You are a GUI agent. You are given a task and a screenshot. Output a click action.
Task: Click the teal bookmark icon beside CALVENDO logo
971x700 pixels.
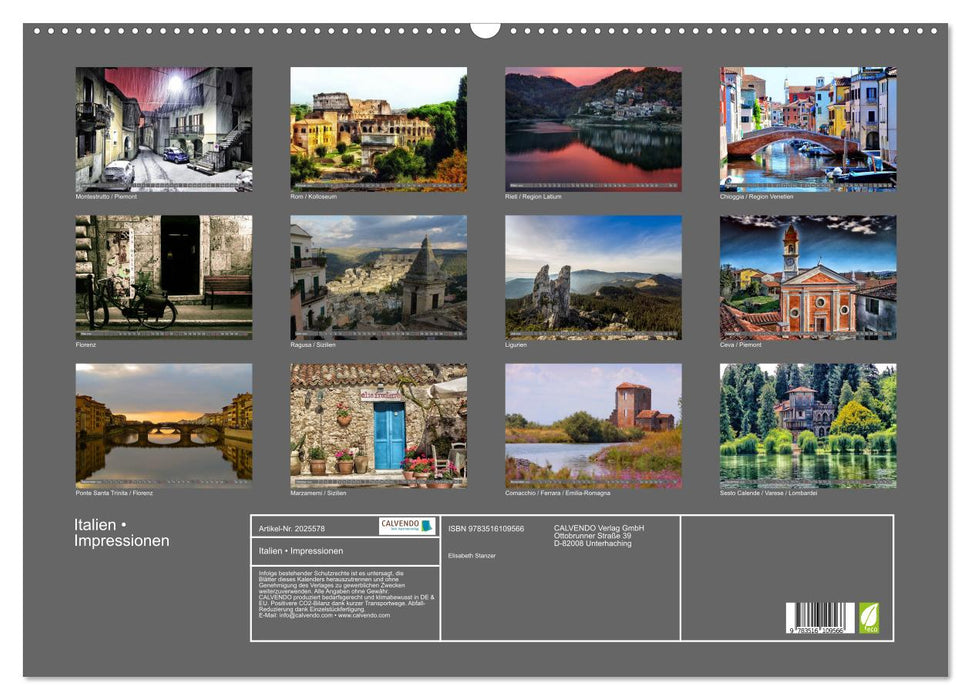(428, 526)
